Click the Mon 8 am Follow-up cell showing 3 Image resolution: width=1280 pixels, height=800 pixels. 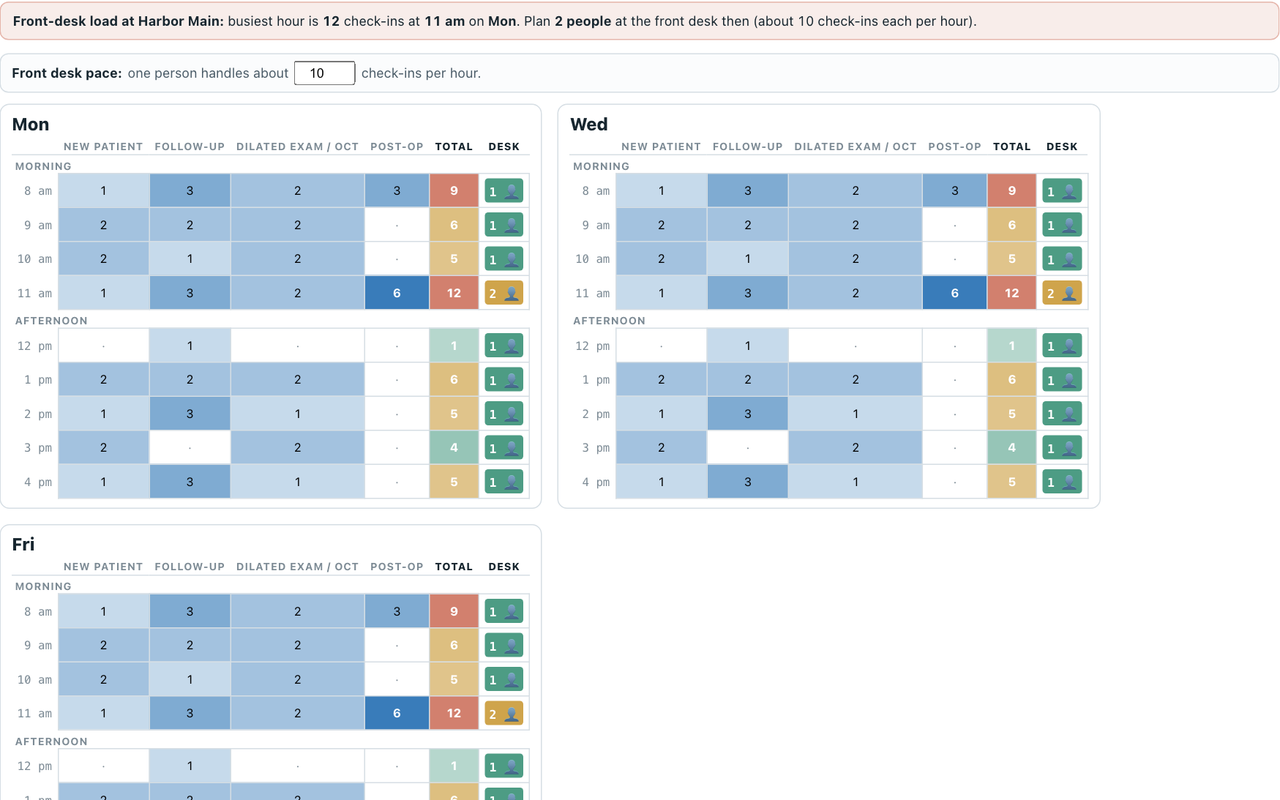click(x=190, y=191)
